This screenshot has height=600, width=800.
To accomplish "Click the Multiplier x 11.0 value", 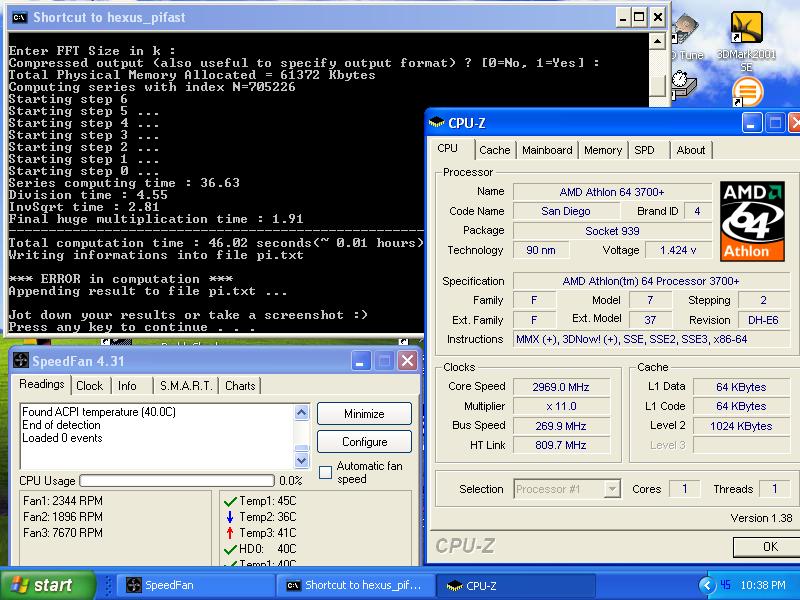I will 561,407.
